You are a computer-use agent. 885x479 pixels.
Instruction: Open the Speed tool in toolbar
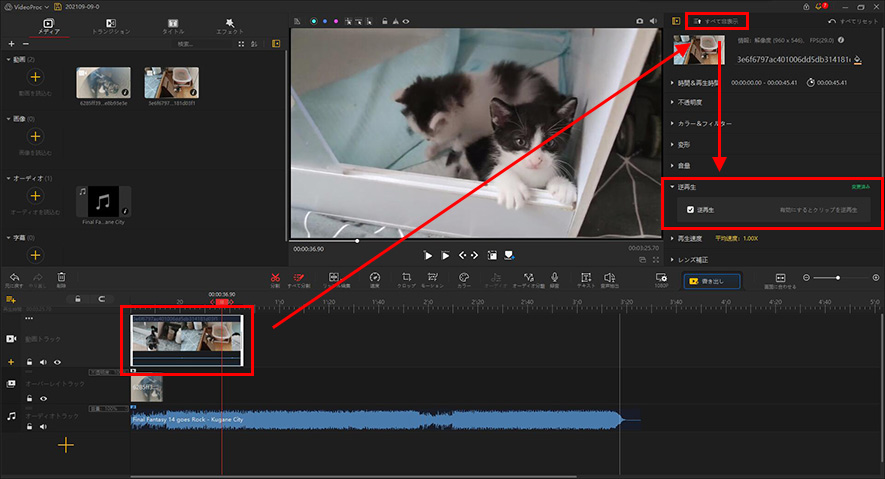click(x=374, y=277)
